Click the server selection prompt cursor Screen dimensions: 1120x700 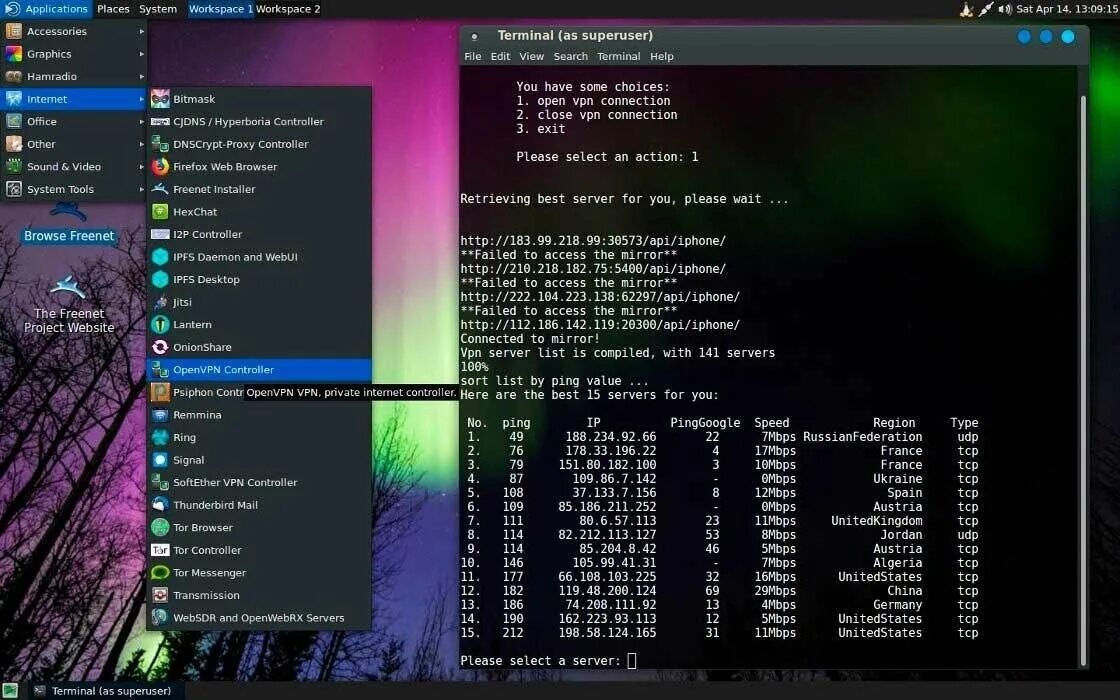click(x=631, y=661)
